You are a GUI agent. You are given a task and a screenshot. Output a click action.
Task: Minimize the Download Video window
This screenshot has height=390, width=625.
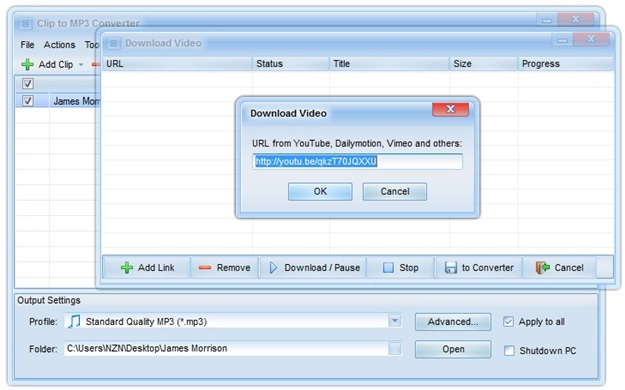562,40
